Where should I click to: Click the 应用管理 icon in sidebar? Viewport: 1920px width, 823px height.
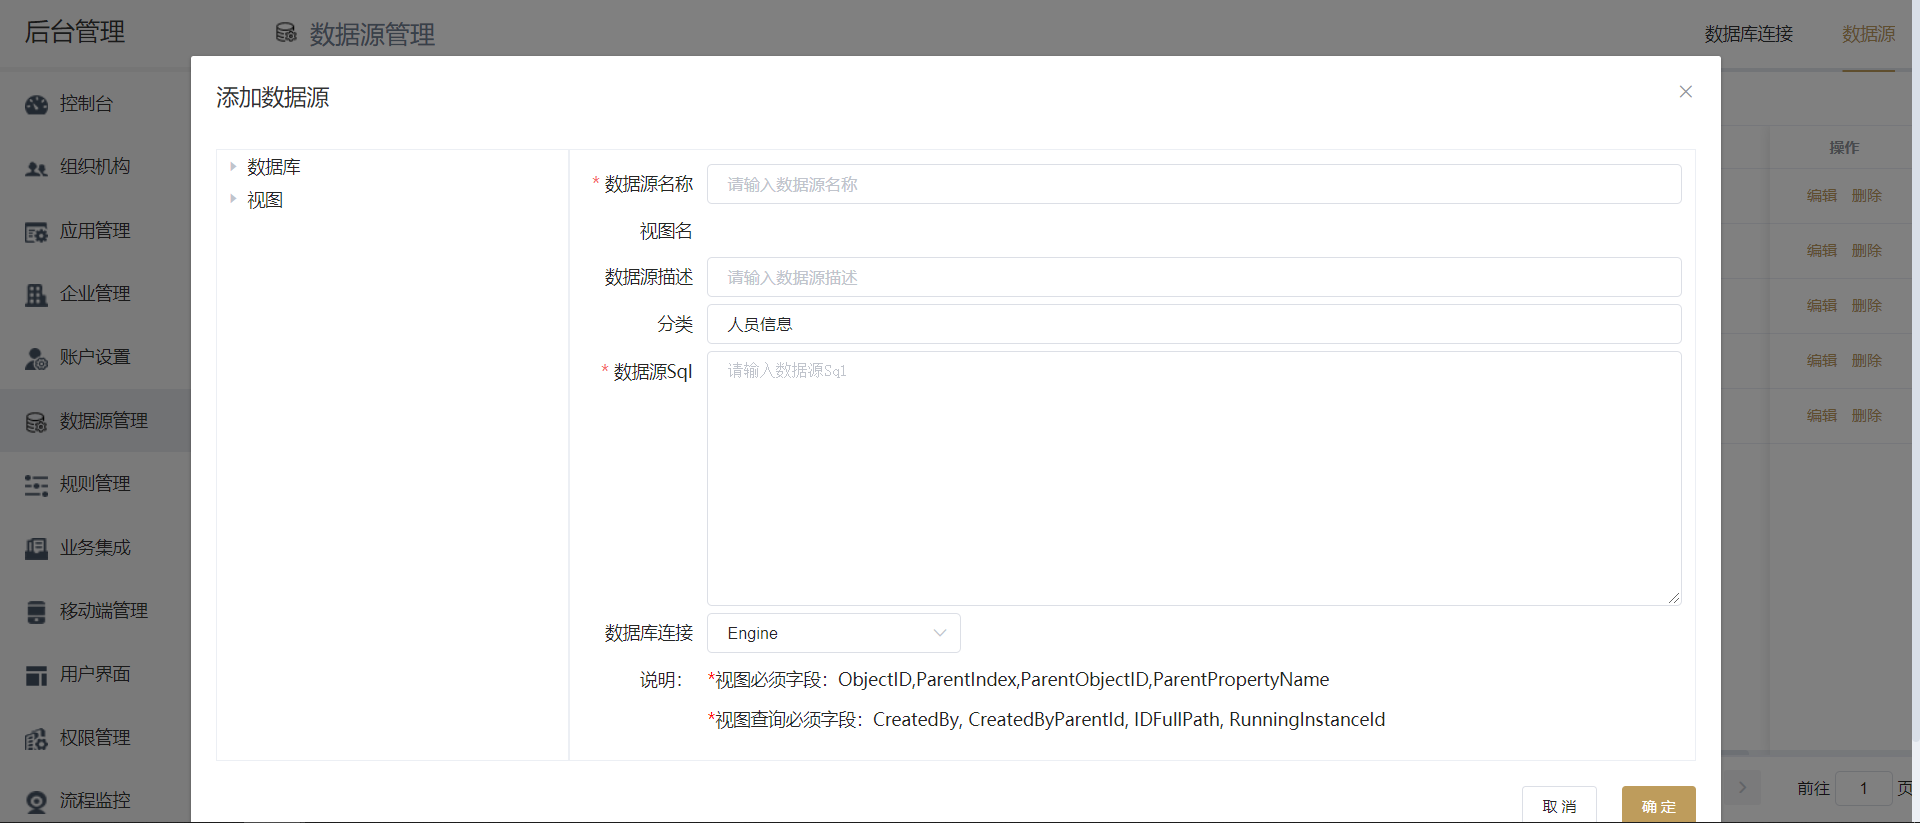tap(36, 232)
